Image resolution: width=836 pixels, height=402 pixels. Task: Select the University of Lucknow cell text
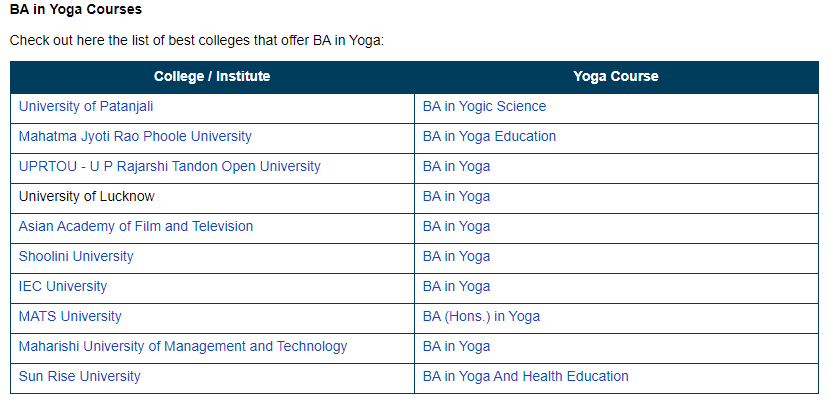(x=86, y=196)
